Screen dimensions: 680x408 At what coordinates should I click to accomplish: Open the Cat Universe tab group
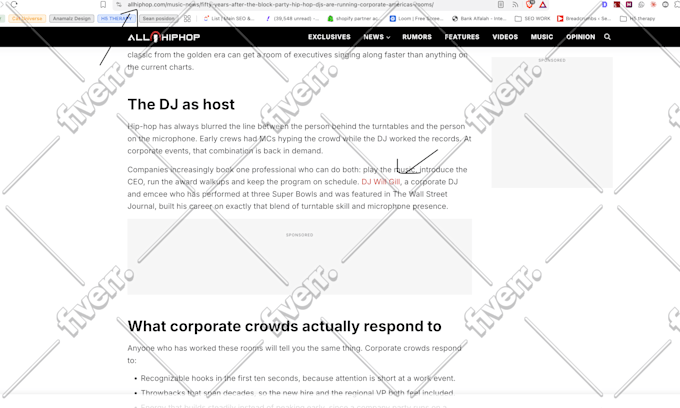(x=27, y=19)
